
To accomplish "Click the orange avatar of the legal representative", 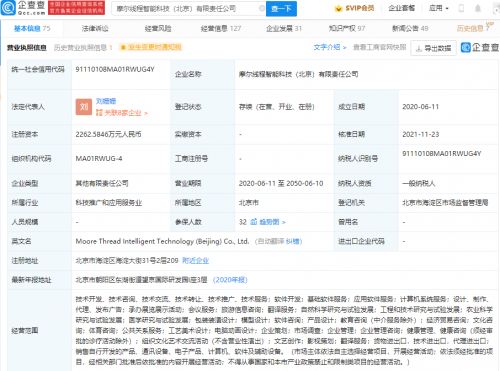I will pos(84,107).
